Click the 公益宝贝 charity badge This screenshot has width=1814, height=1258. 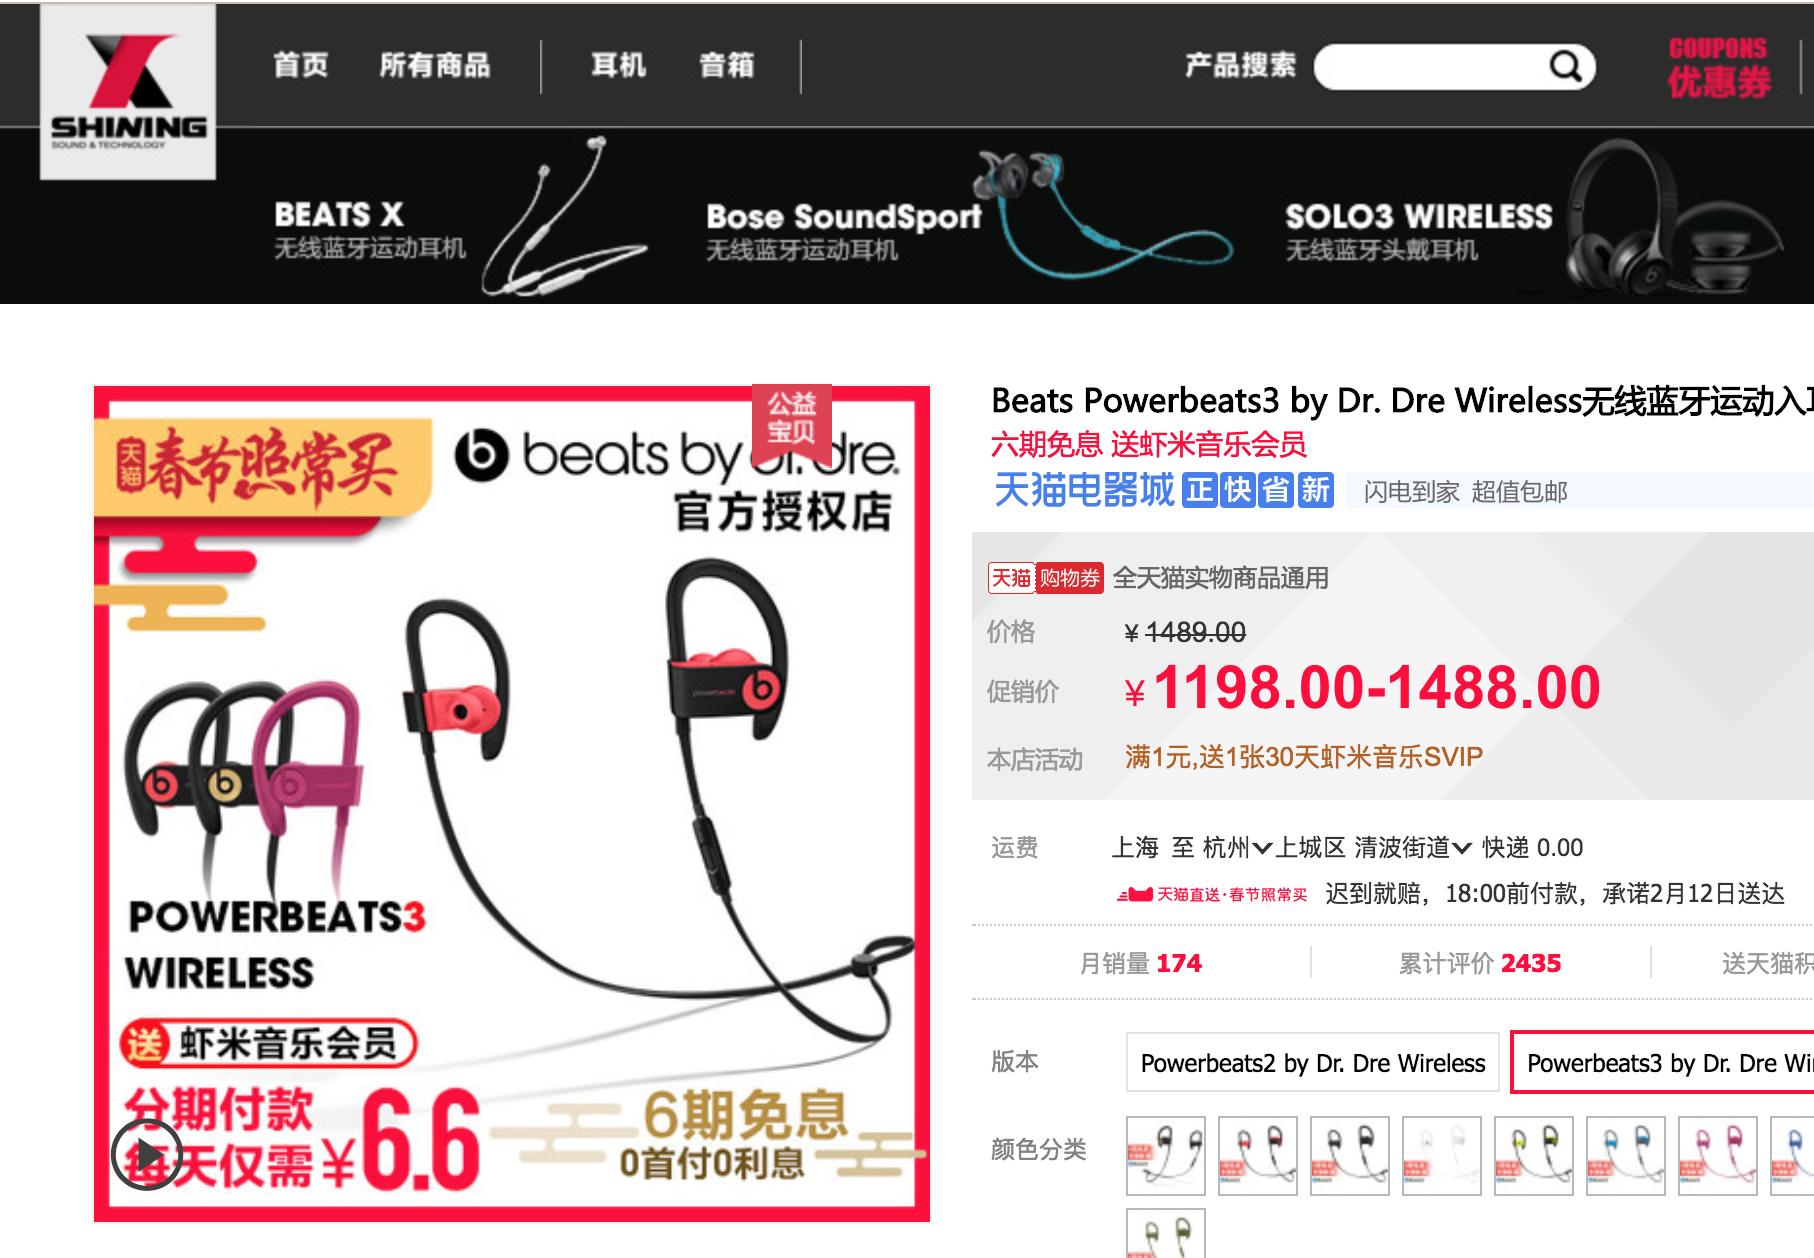[791, 419]
